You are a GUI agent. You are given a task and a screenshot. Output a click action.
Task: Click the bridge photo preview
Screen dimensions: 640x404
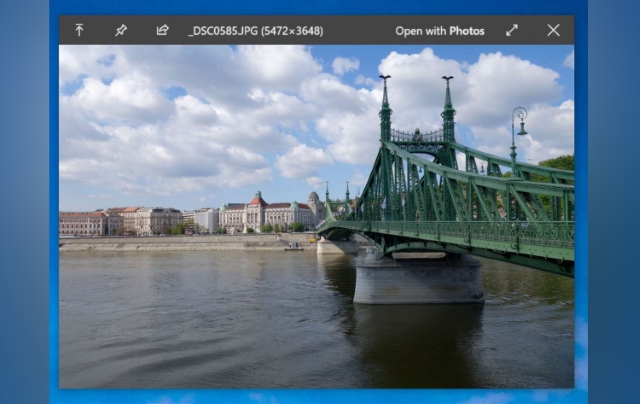pyautogui.click(x=317, y=216)
